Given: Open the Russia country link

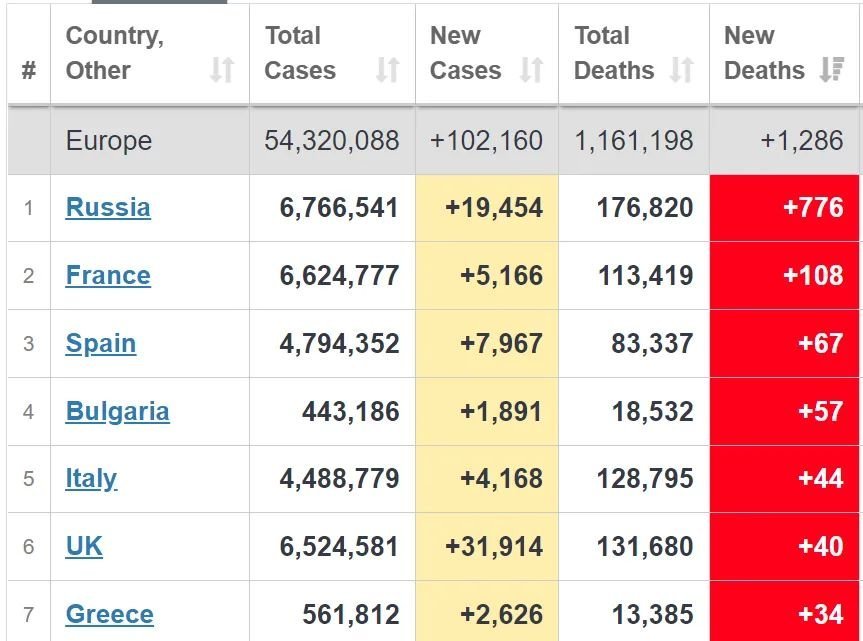Looking at the screenshot, I should (x=108, y=208).
